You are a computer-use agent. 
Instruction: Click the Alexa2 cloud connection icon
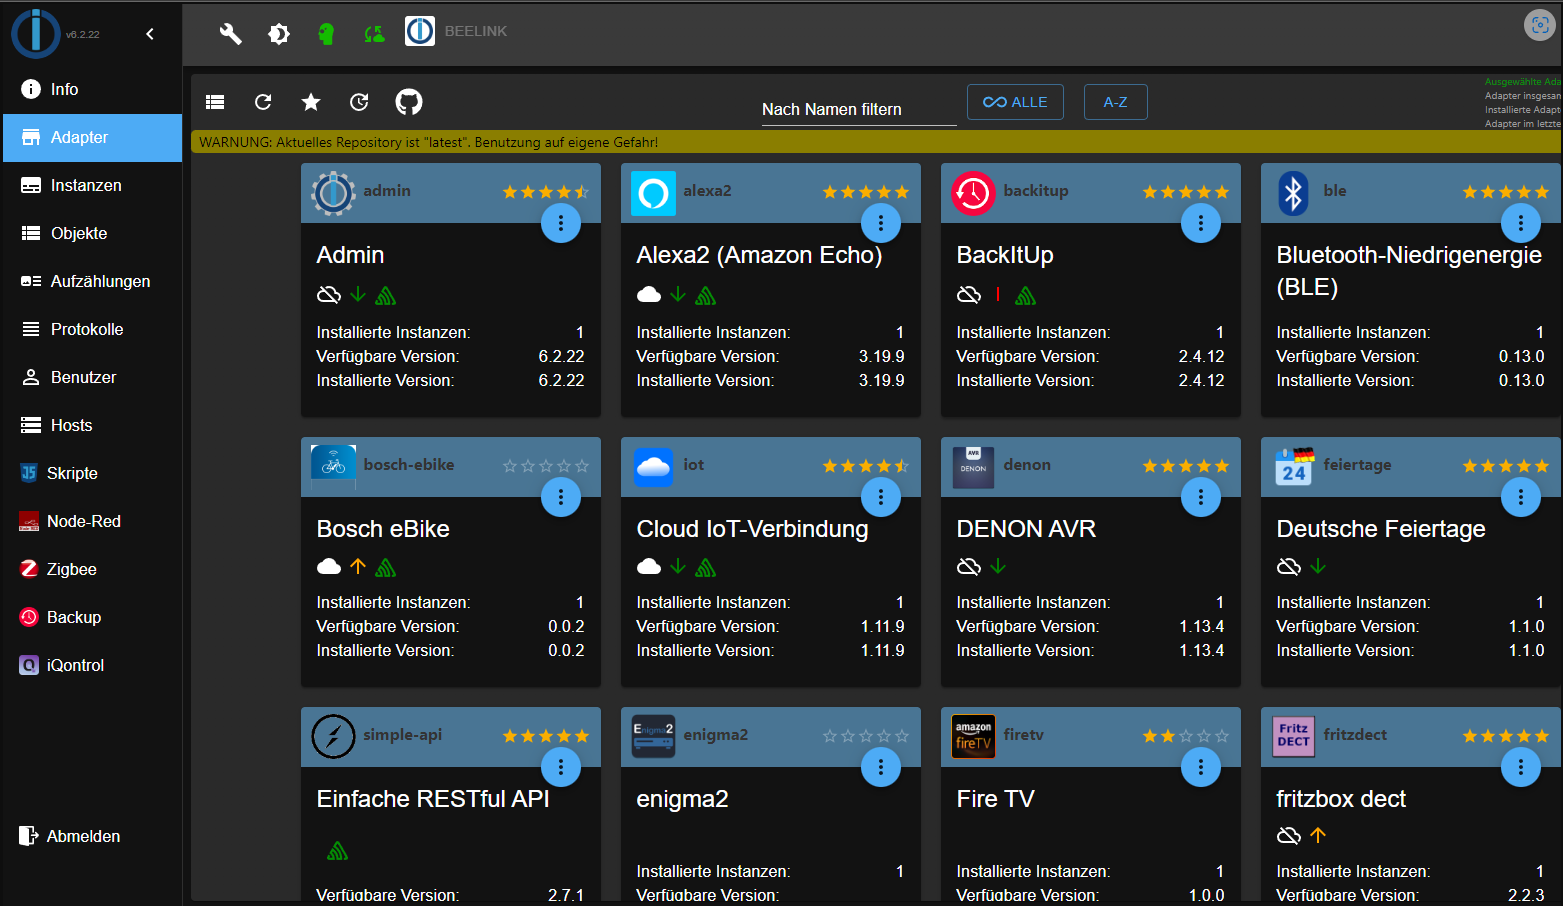[649, 294]
